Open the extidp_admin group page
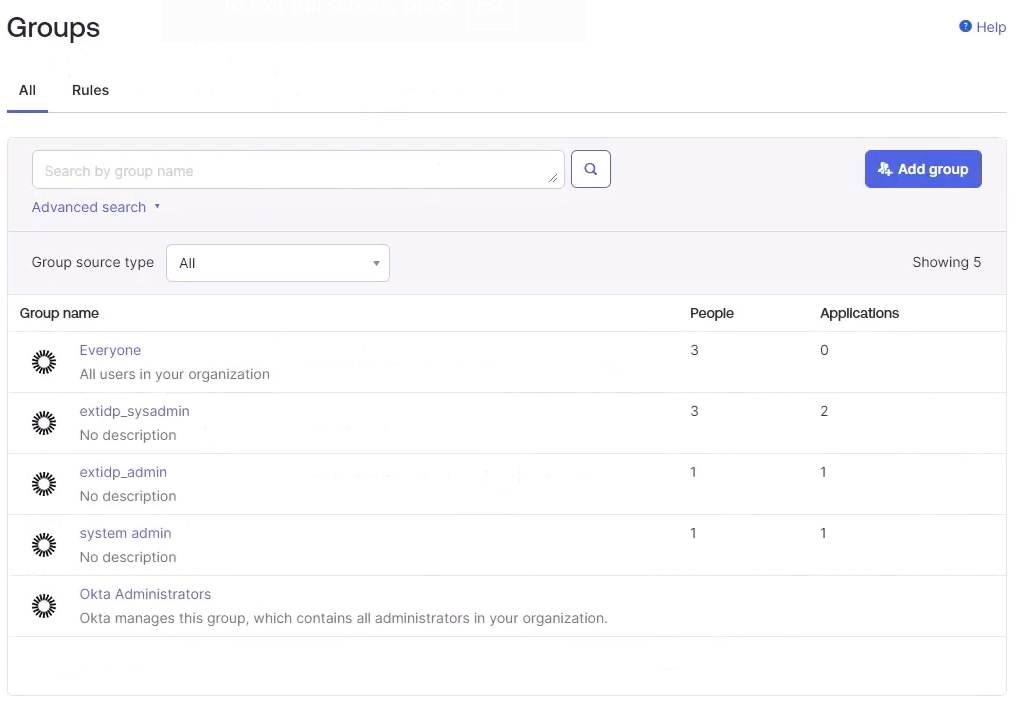Viewport: 1020px width, 708px height. pyautogui.click(x=123, y=472)
